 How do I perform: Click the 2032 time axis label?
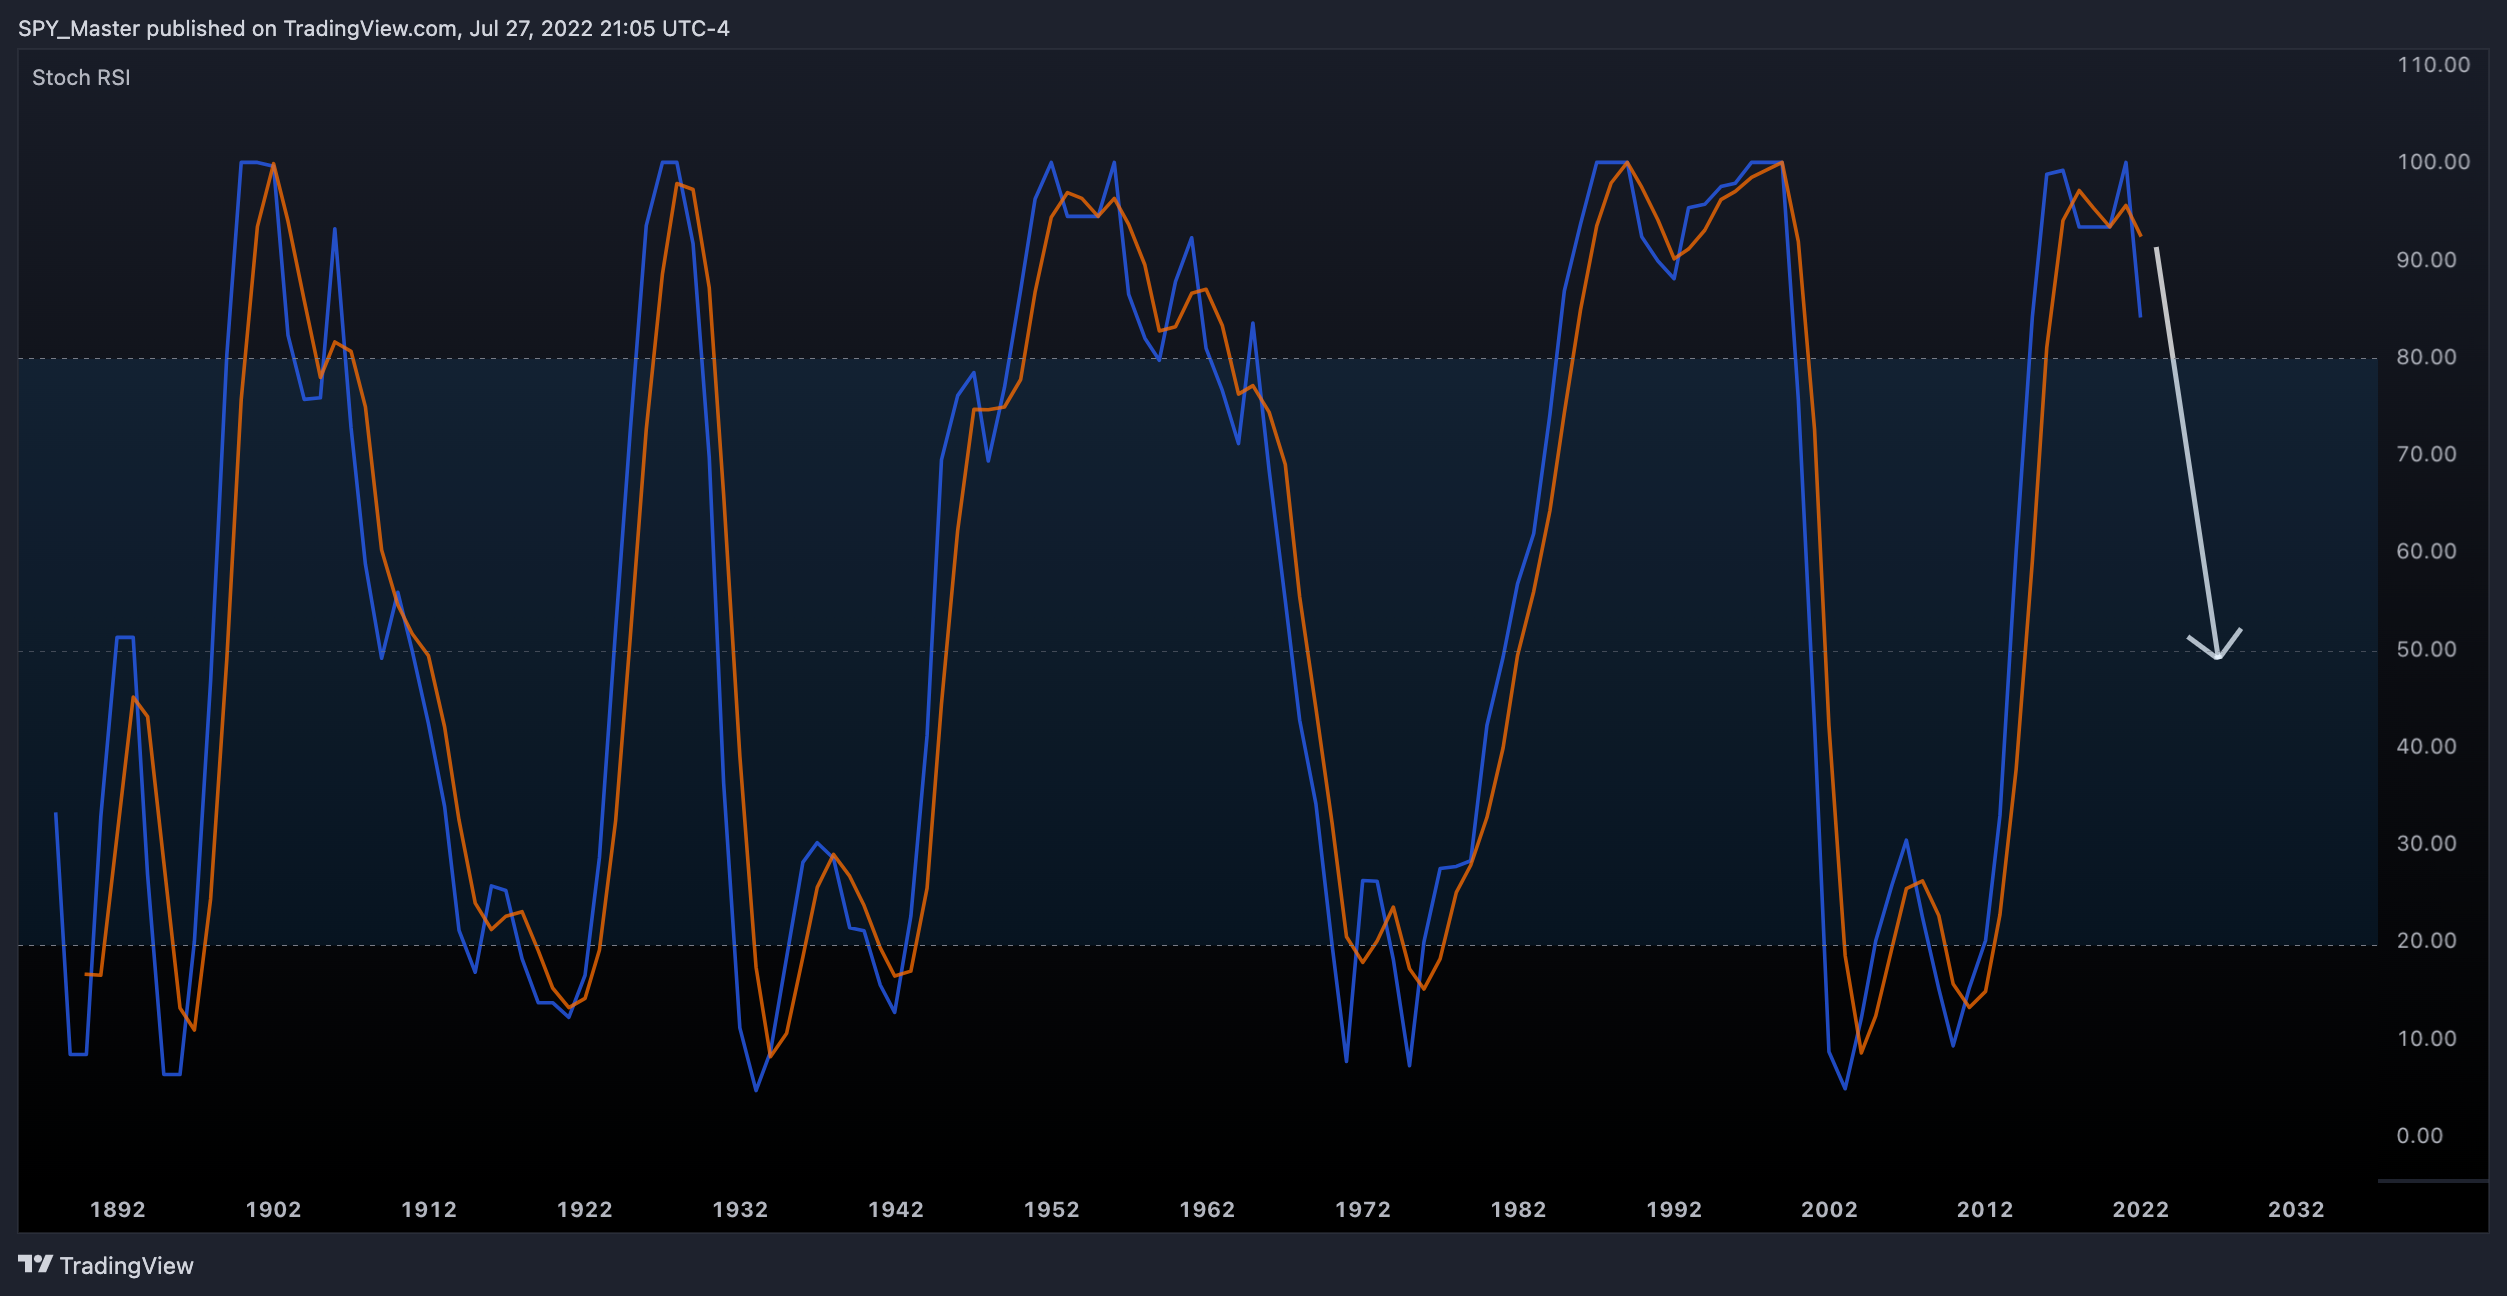2296,1209
